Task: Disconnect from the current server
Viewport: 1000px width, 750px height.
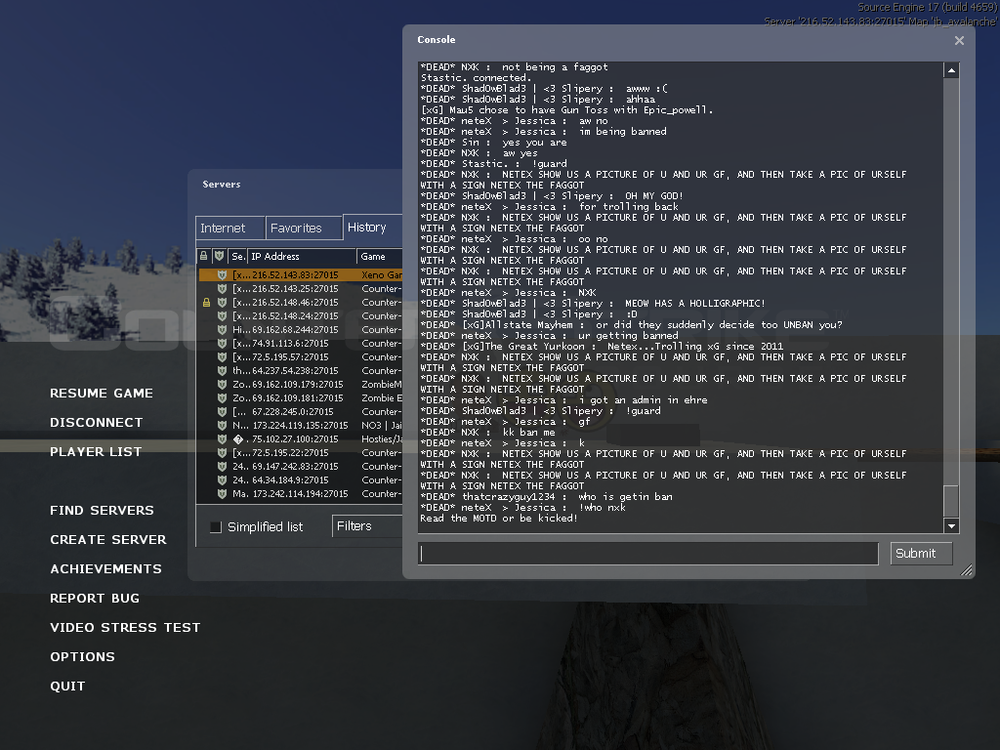Action: point(96,423)
